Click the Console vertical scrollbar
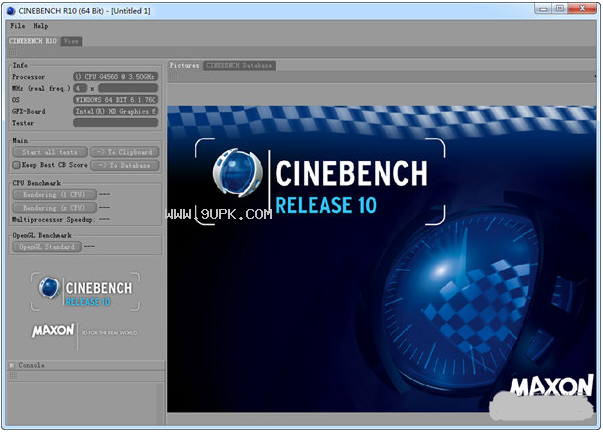This screenshot has height=433, width=603. [162, 403]
